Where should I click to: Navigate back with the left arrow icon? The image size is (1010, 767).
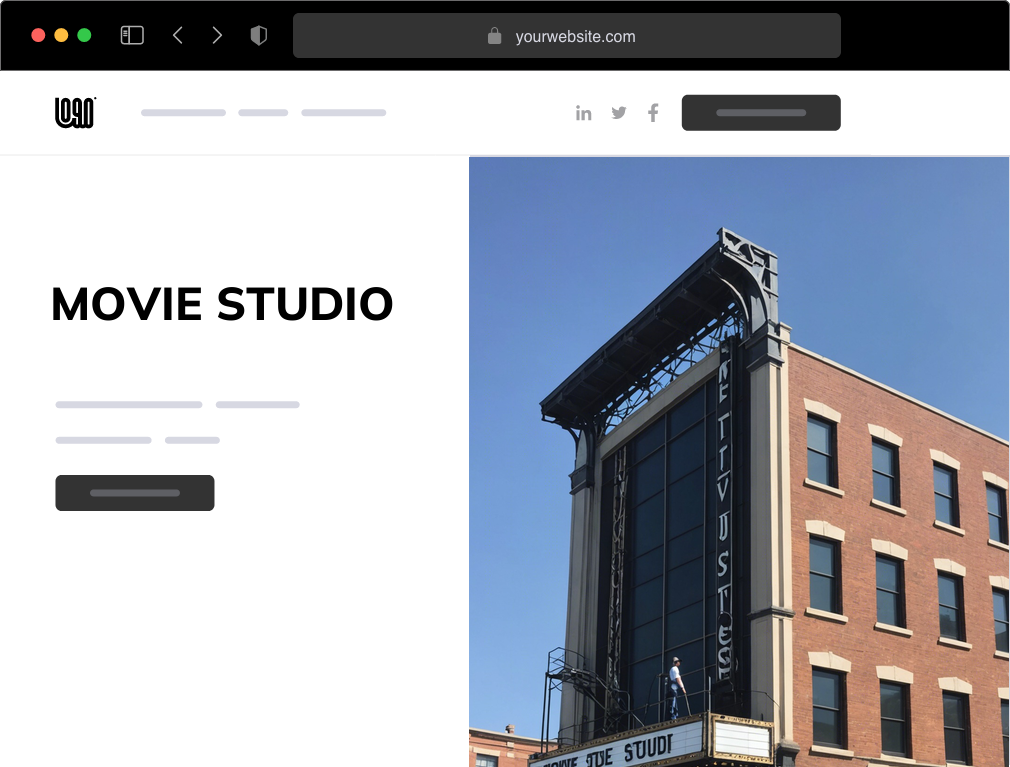coord(178,34)
